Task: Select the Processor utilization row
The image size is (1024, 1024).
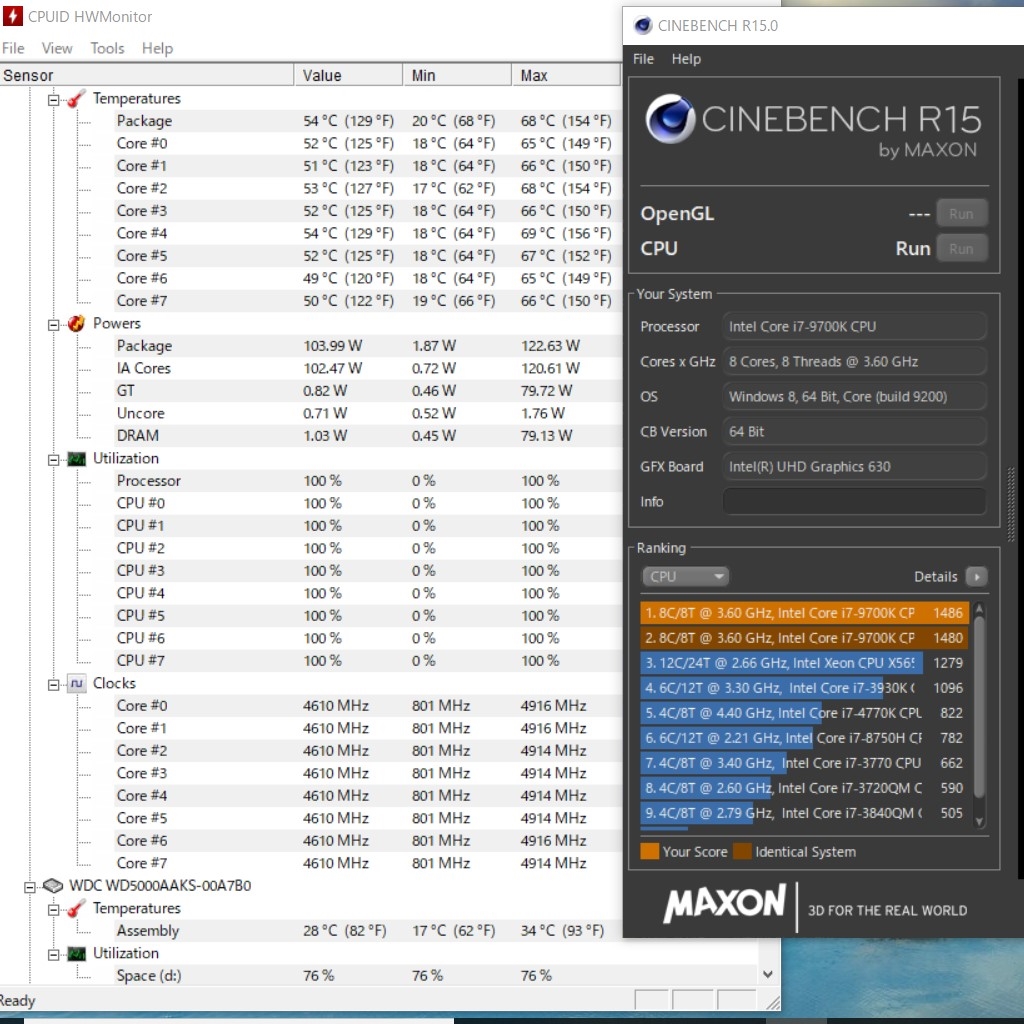Action: [x=368, y=481]
